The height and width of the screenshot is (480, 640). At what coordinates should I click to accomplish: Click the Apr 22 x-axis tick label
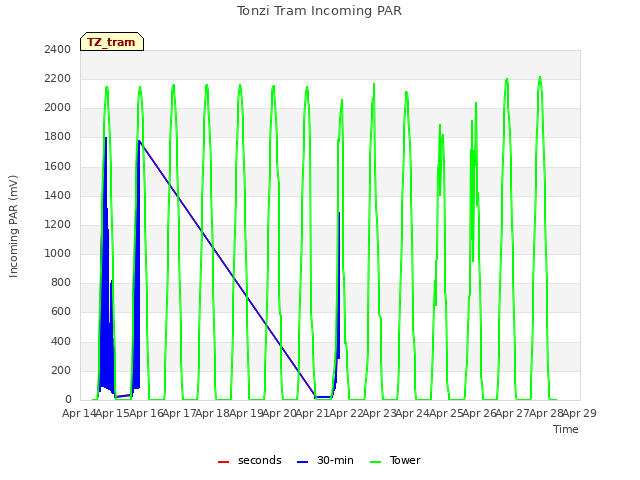pos(347,413)
